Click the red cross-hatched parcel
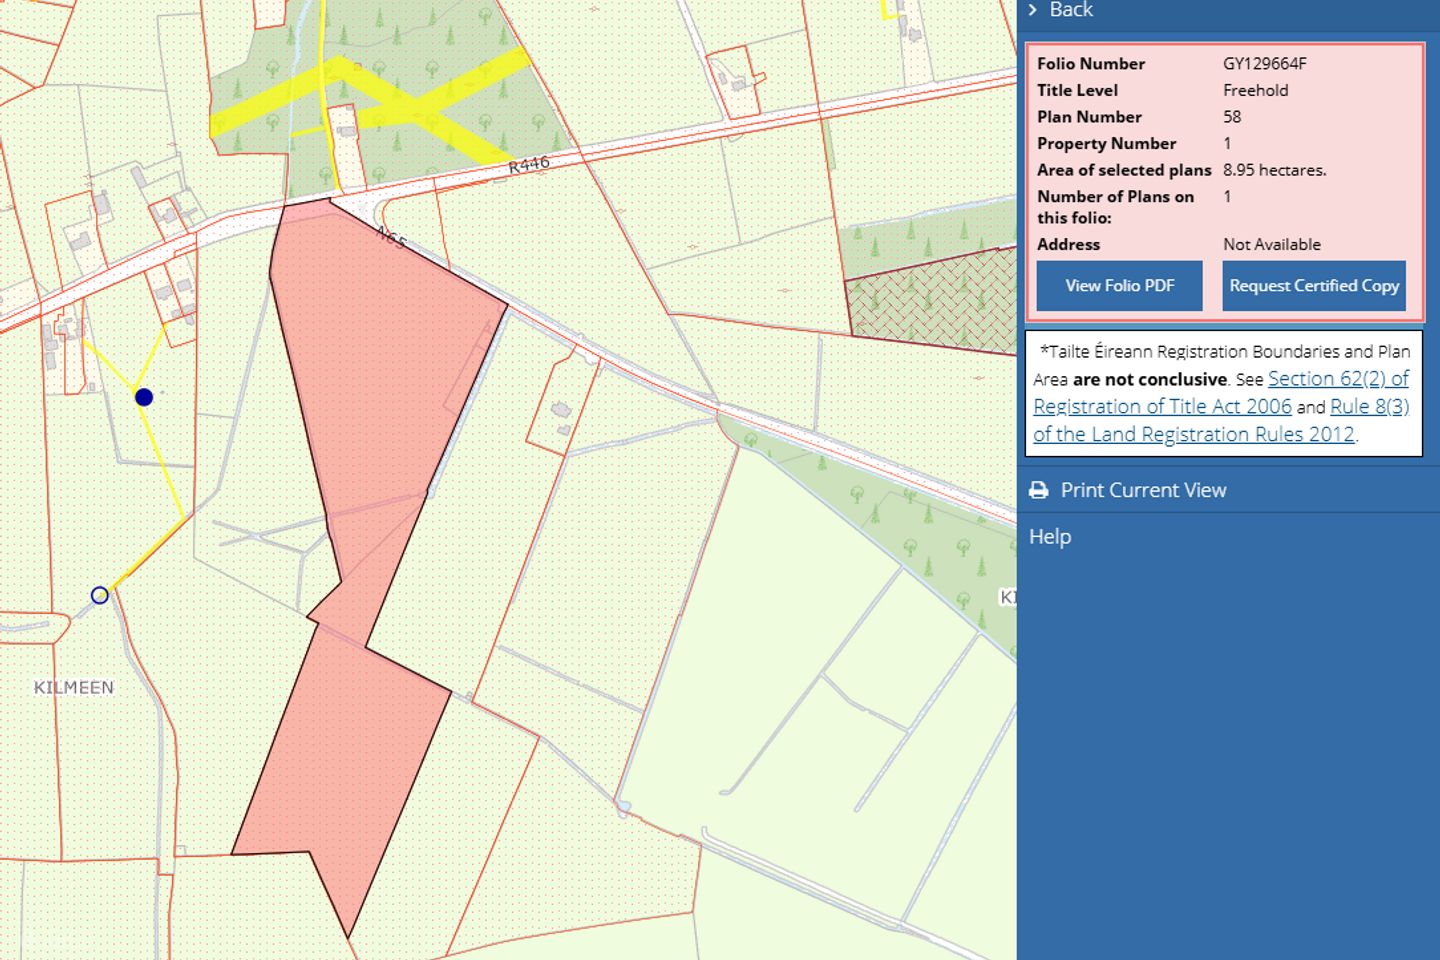 click(930, 300)
